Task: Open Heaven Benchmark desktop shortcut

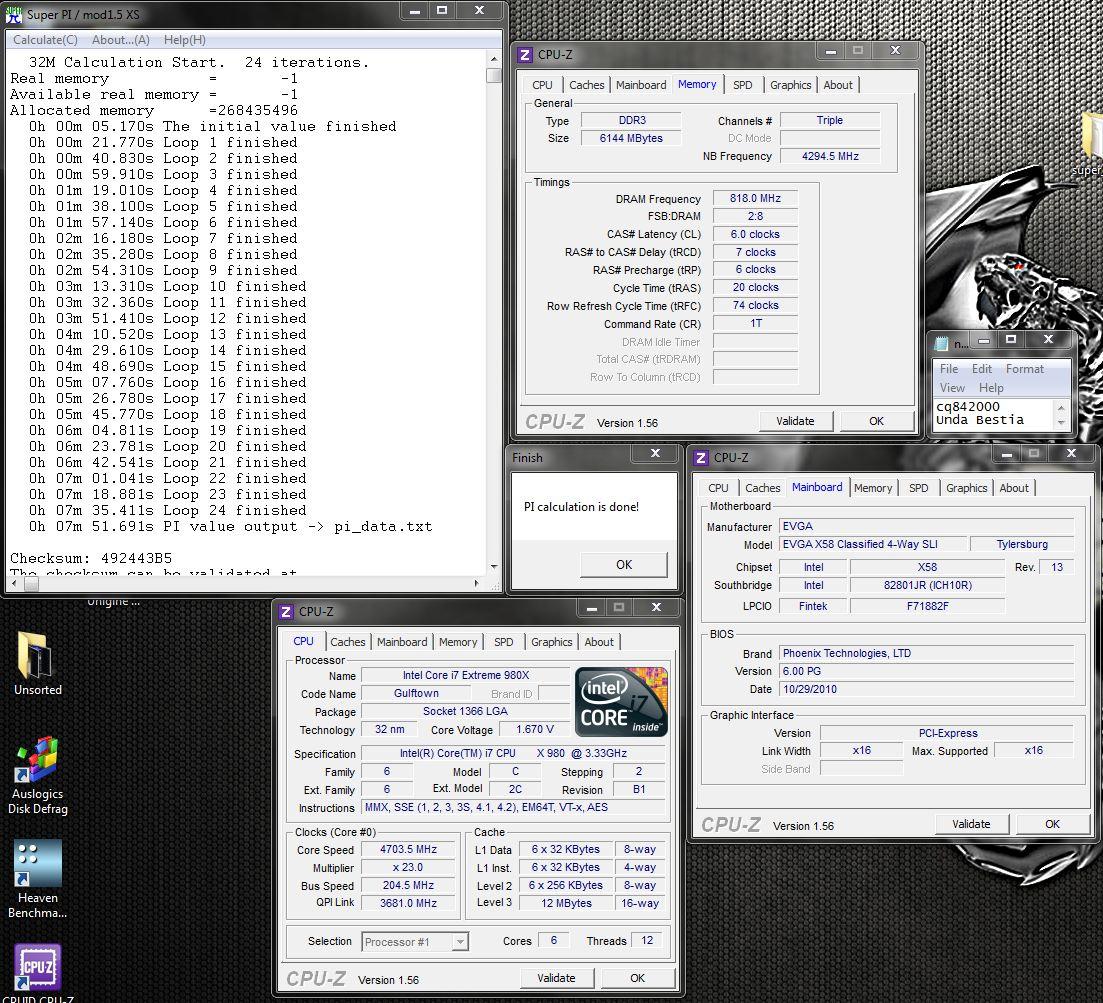Action: point(37,879)
